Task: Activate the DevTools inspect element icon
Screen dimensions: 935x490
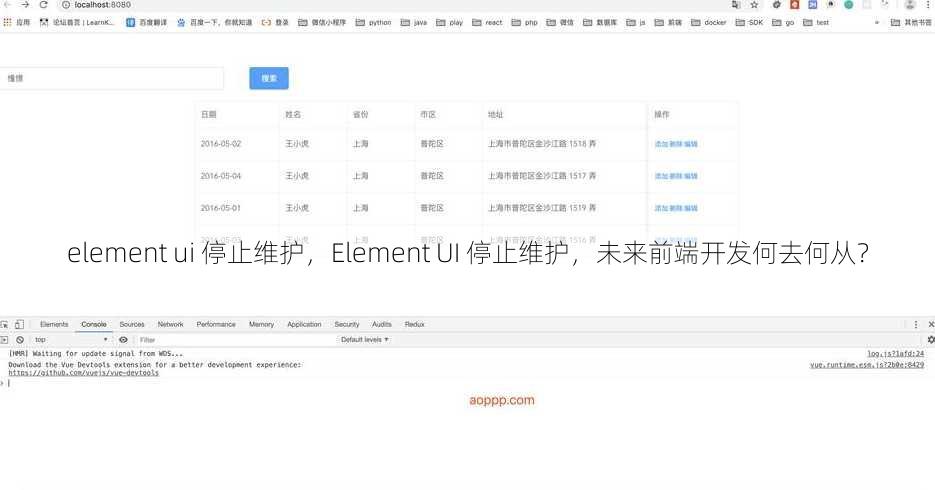Action: tap(5, 325)
